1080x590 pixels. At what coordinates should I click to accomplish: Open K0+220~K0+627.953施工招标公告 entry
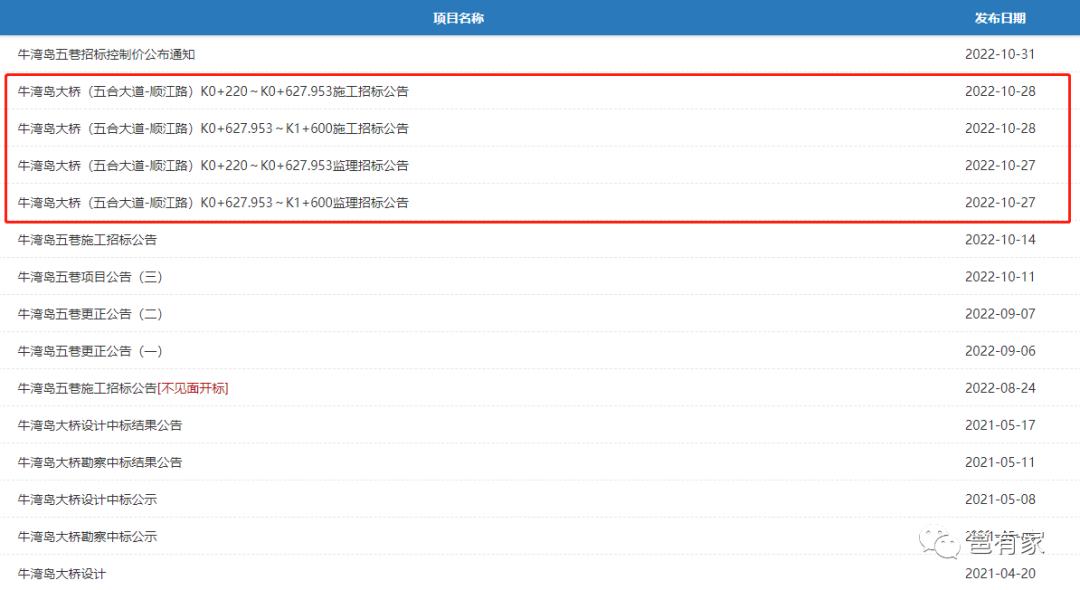[213, 92]
